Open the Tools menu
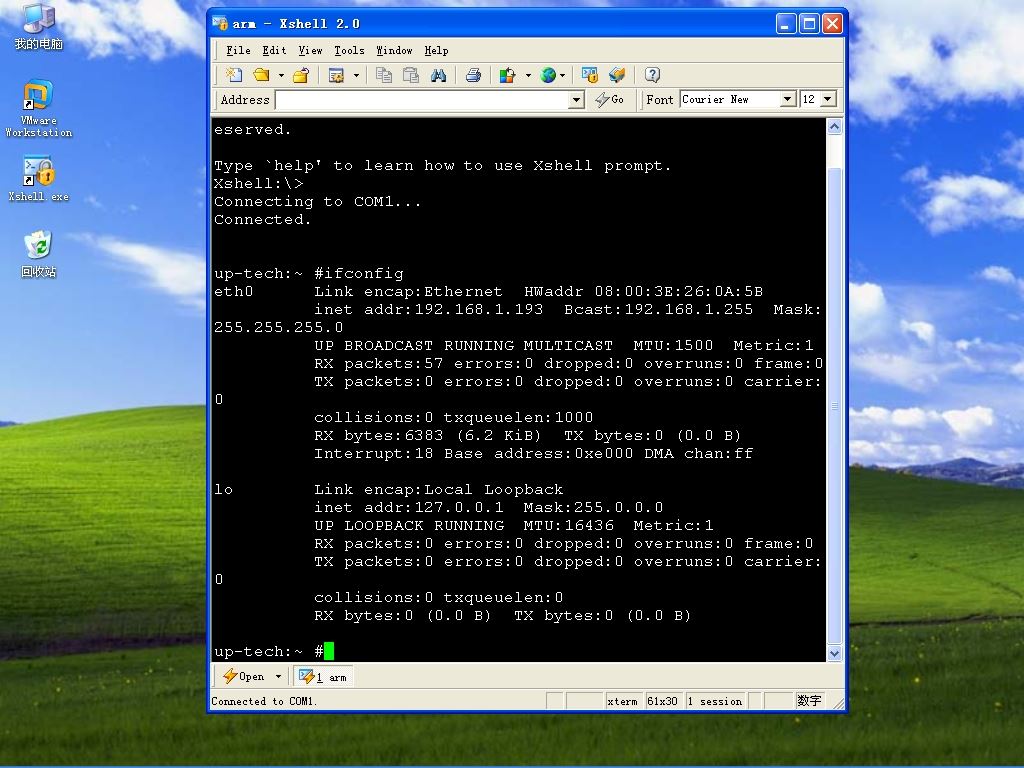The image size is (1024, 768). tap(349, 50)
